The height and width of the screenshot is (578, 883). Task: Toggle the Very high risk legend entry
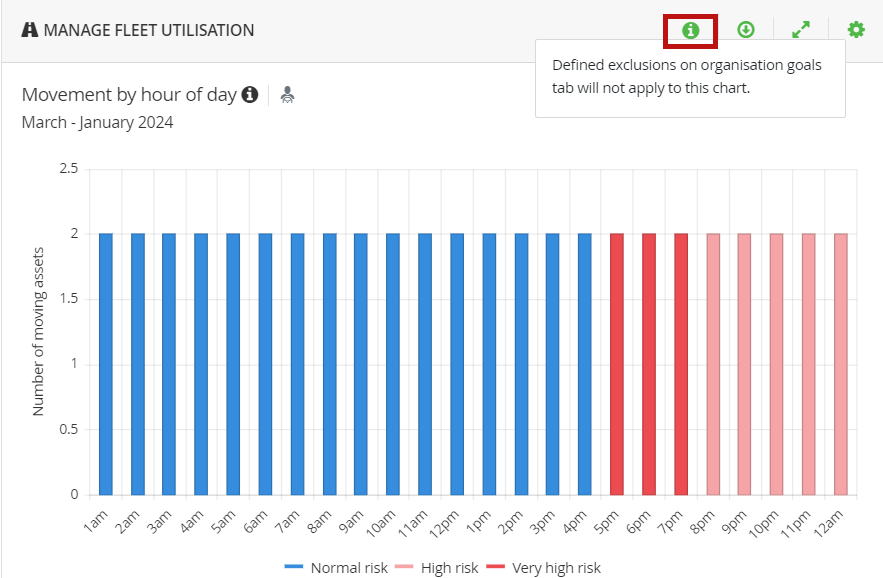click(x=543, y=567)
